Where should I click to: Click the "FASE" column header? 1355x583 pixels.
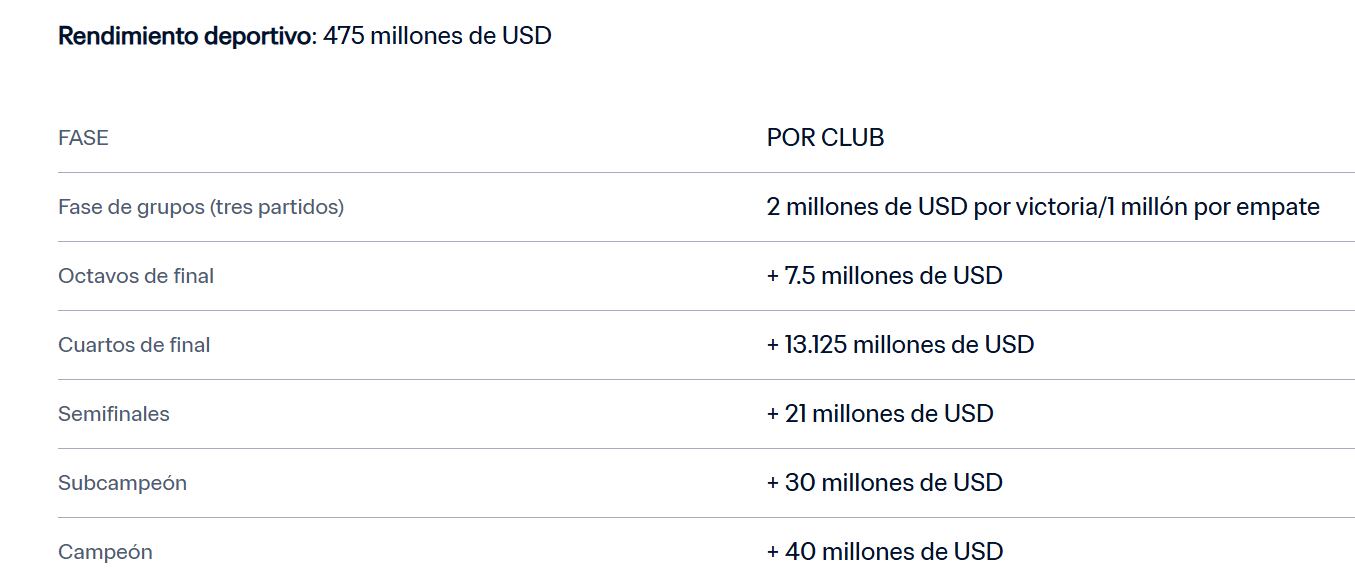point(83,138)
